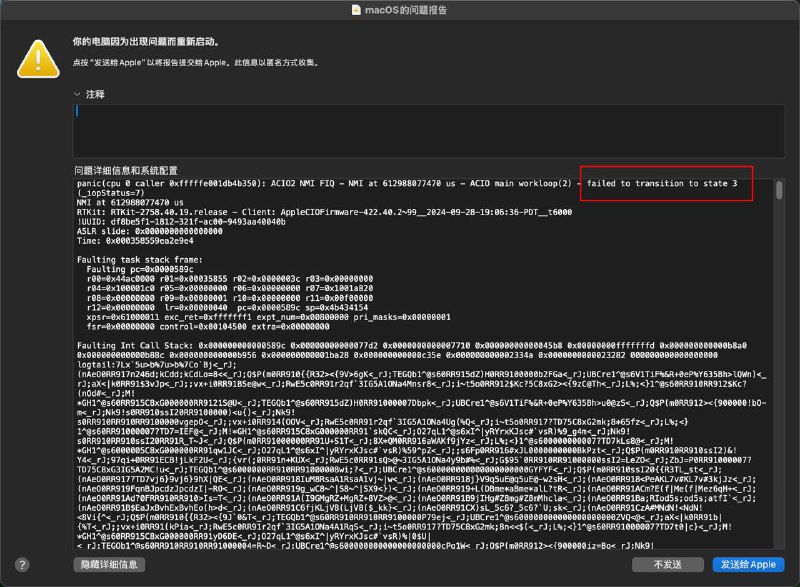
Task: Send report with 发送给 Apple button
Action: click(748, 564)
